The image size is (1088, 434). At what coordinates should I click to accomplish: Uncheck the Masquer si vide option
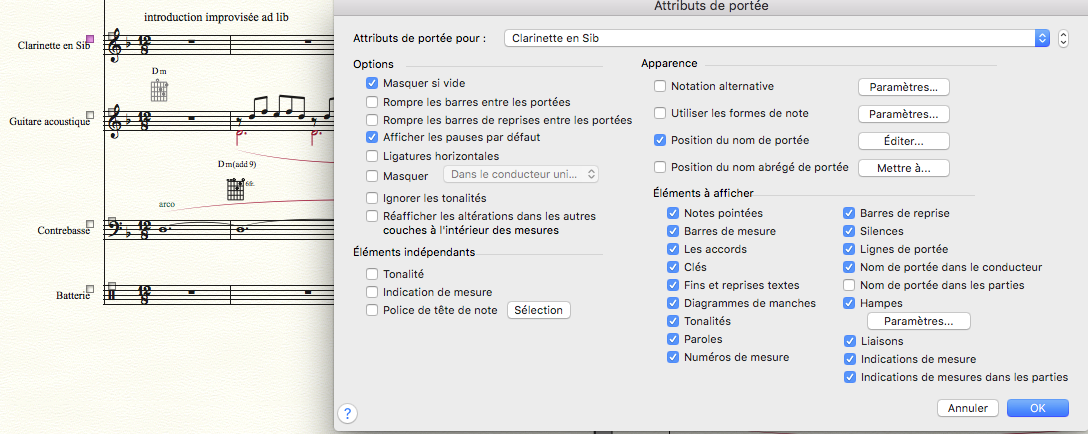click(372, 84)
